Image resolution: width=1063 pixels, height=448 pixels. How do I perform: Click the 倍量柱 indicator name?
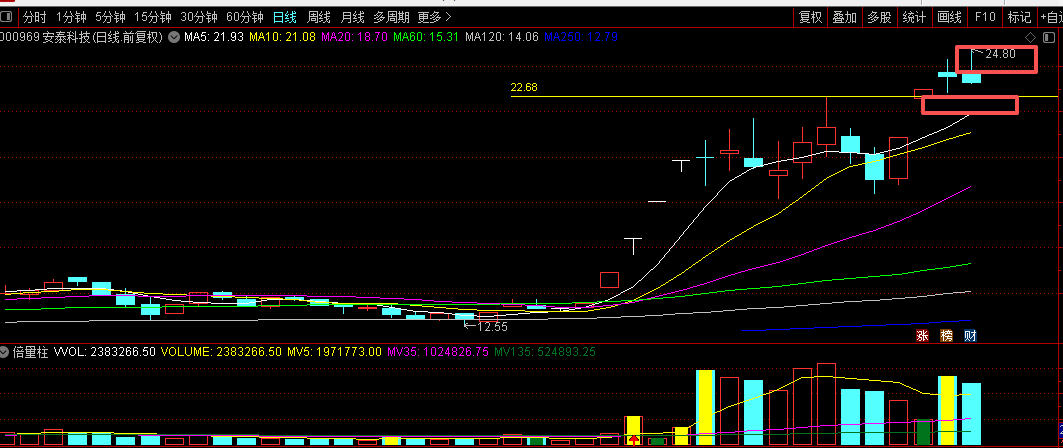click(x=30, y=352)
